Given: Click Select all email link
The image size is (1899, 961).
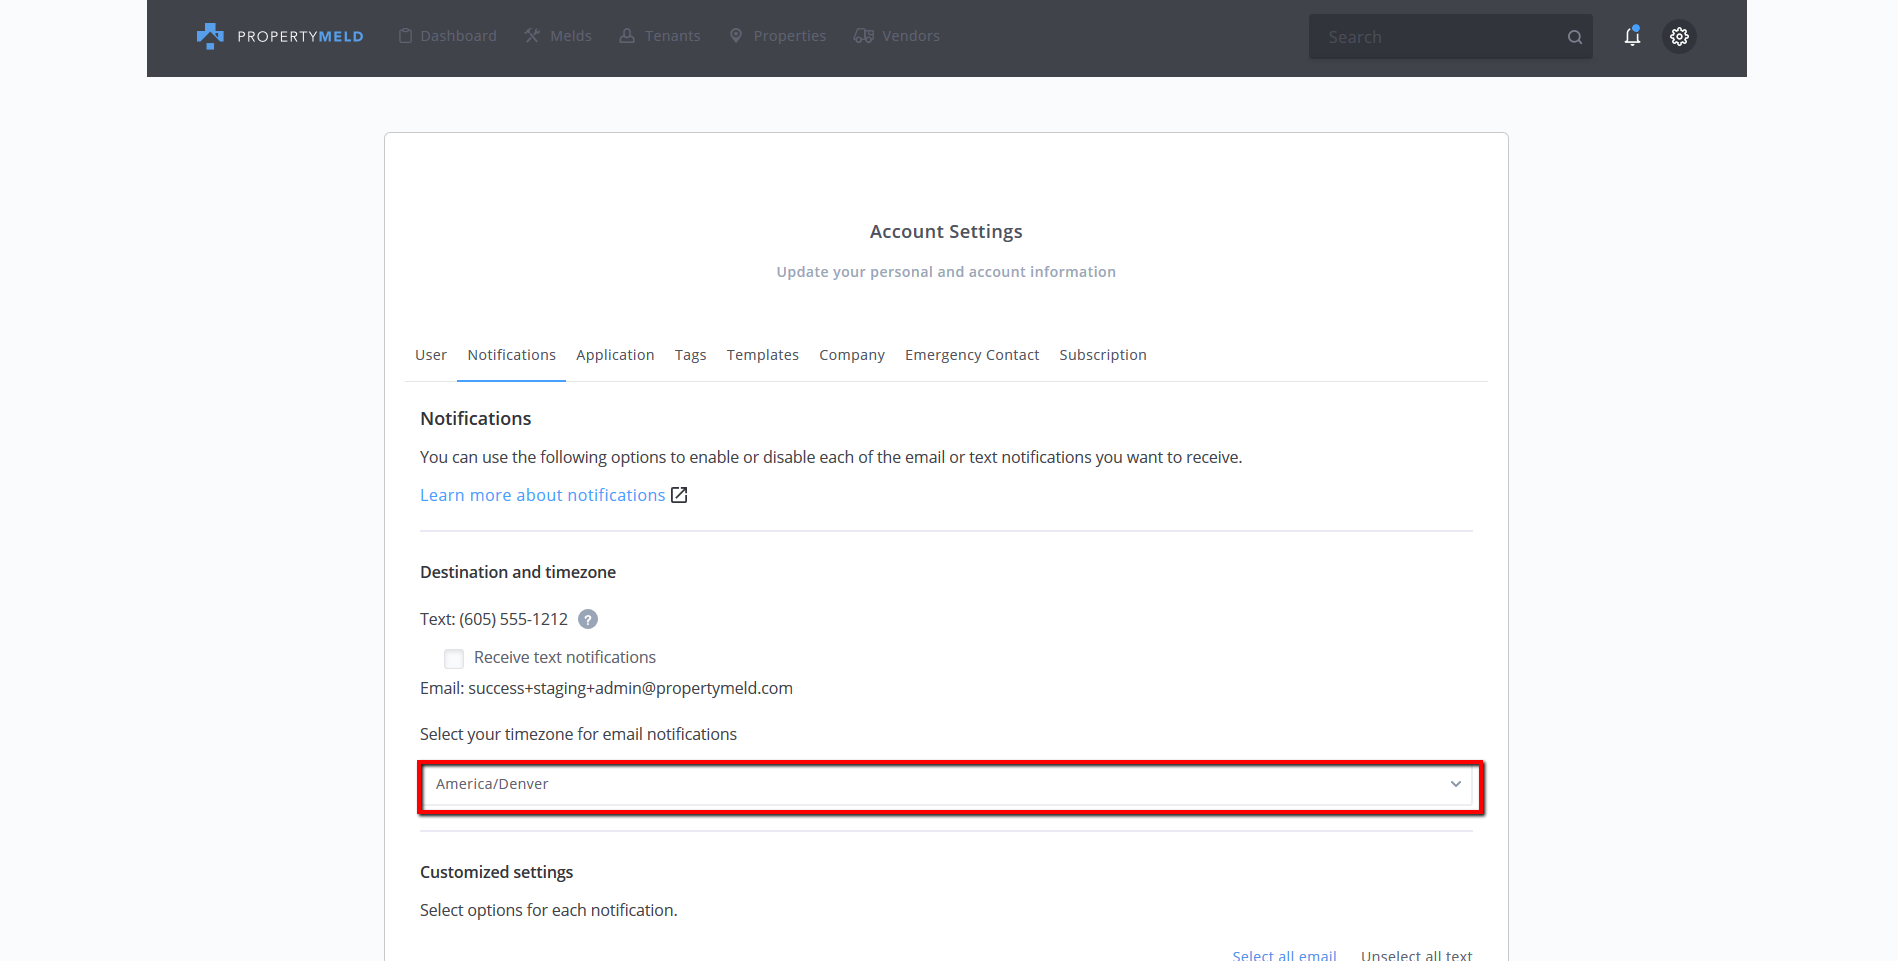Looking at the screenshot, I should tap(1284, 955).
